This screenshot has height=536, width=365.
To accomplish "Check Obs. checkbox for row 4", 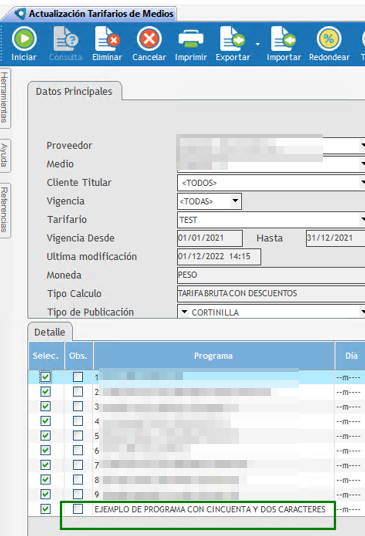I will [x=78, y=421].
